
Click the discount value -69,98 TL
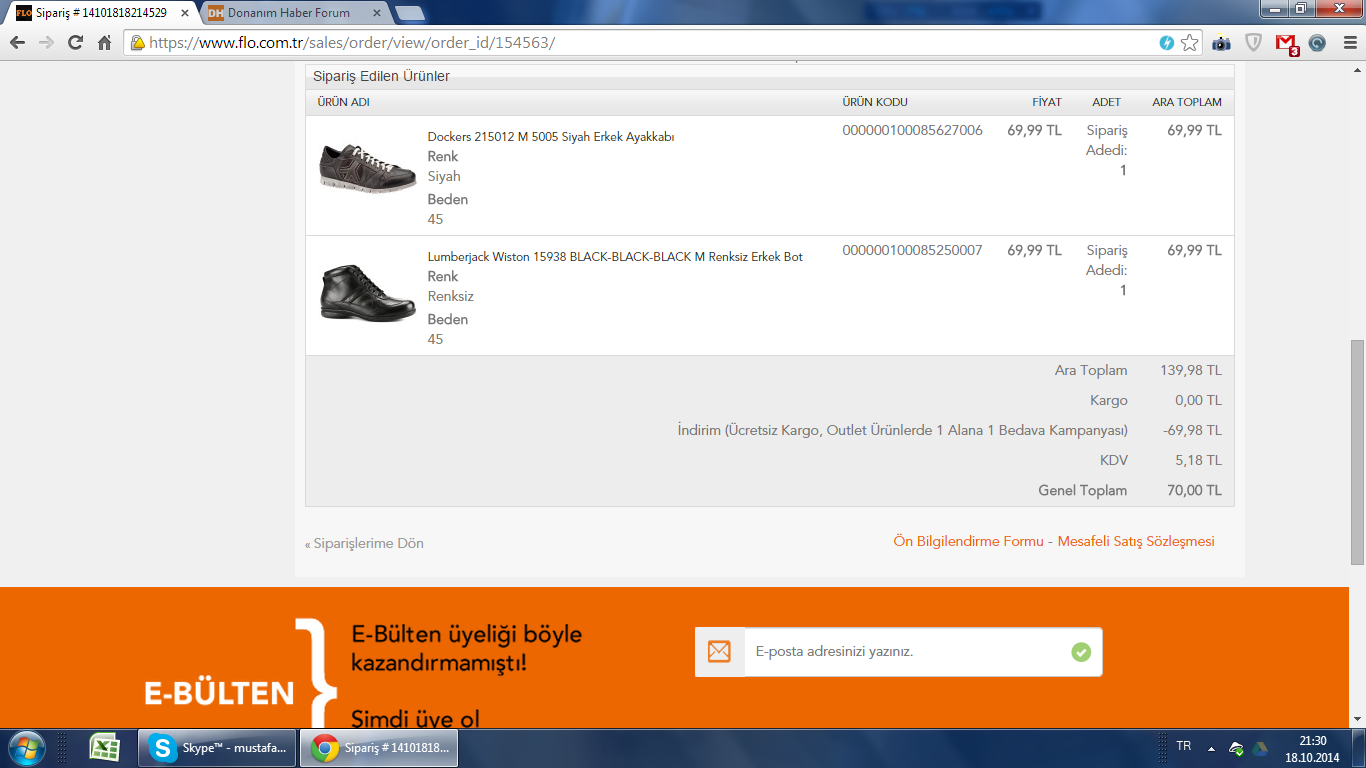(1192, 431)
